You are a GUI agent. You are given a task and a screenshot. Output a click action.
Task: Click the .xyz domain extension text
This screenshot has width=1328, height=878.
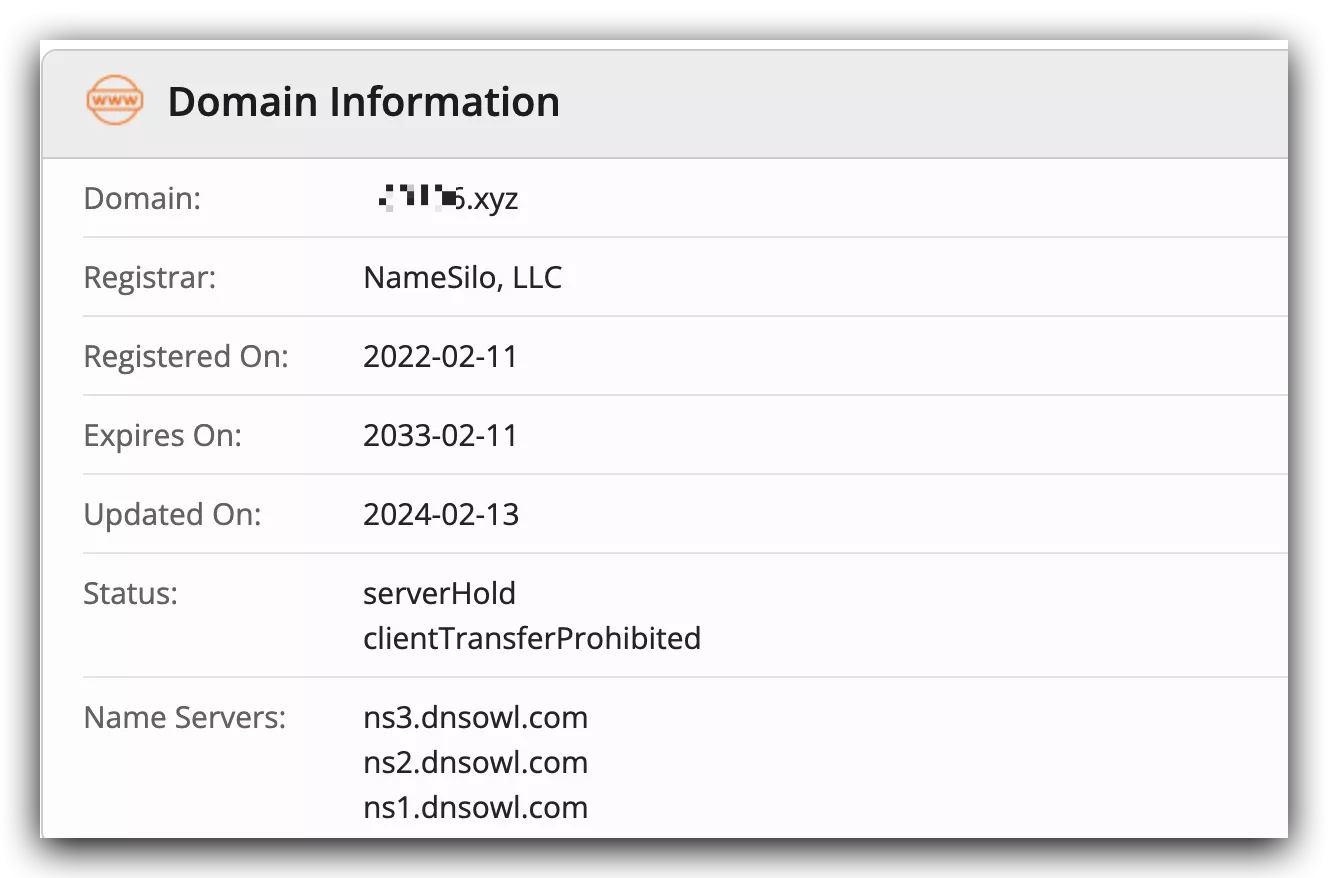[490, 199]
